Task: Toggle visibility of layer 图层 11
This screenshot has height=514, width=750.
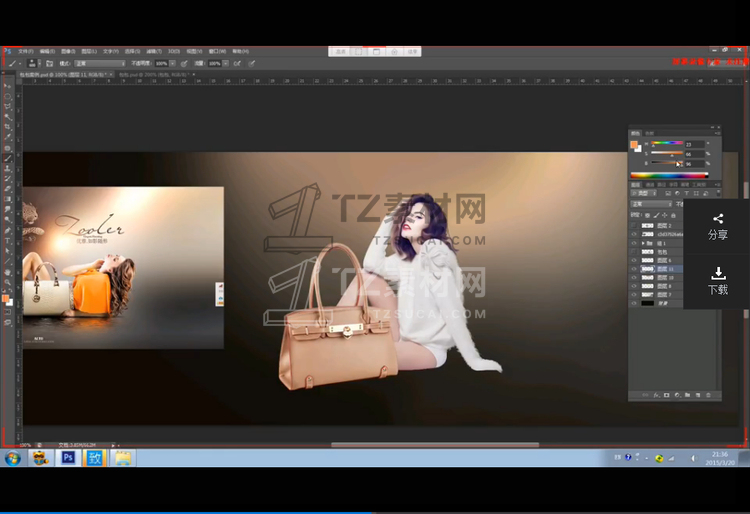Action: point(634,269)
